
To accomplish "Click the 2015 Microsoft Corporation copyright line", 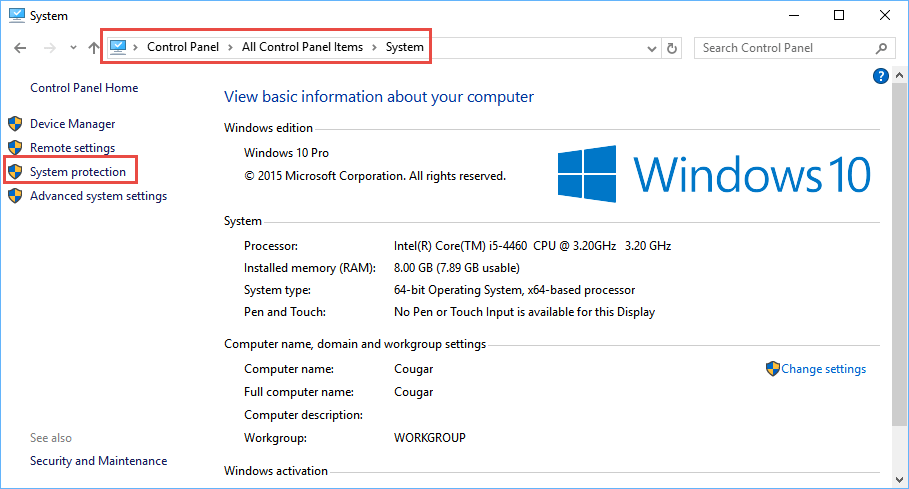I will (374, 176).
